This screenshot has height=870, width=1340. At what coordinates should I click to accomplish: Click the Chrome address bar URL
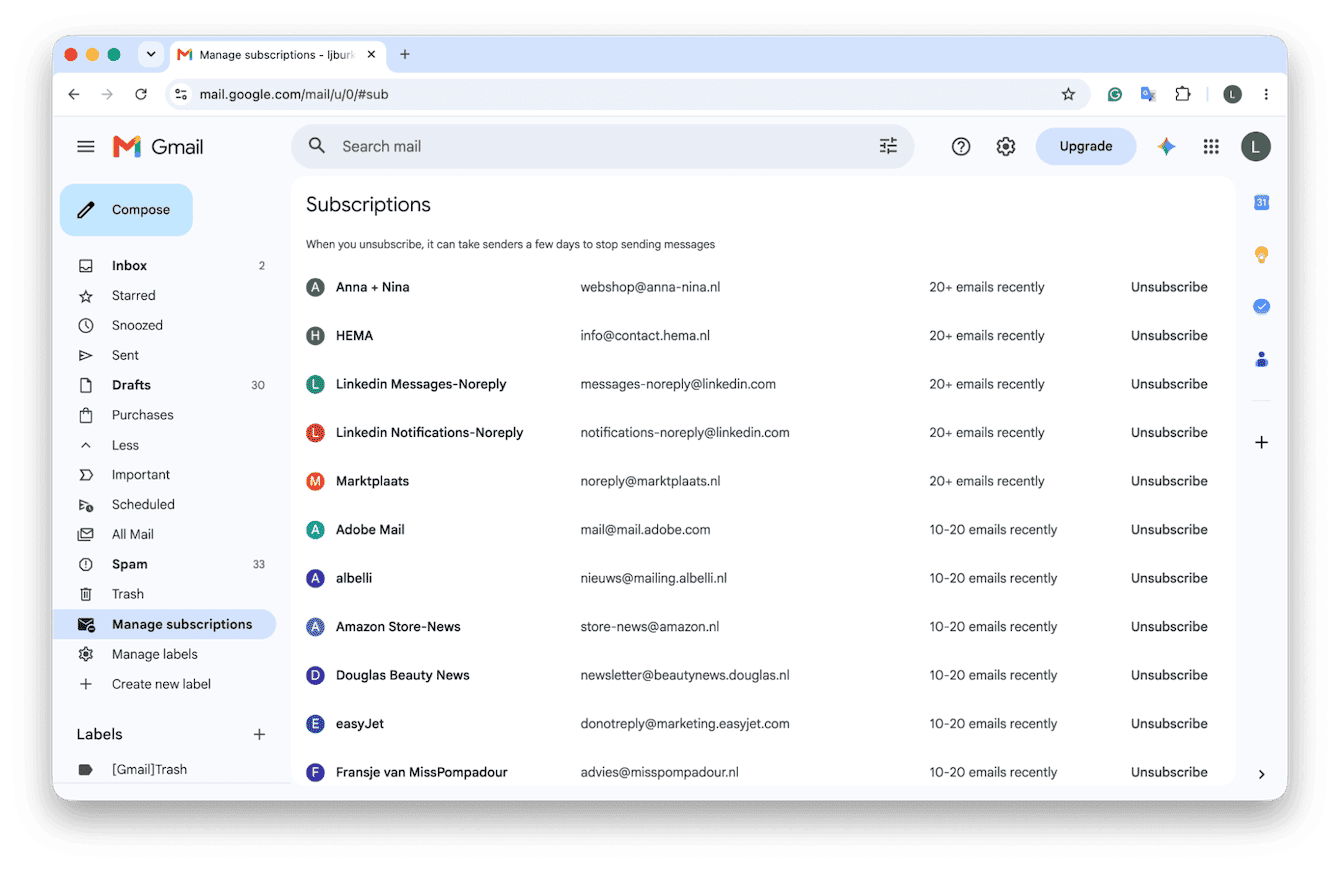point(294,94)
